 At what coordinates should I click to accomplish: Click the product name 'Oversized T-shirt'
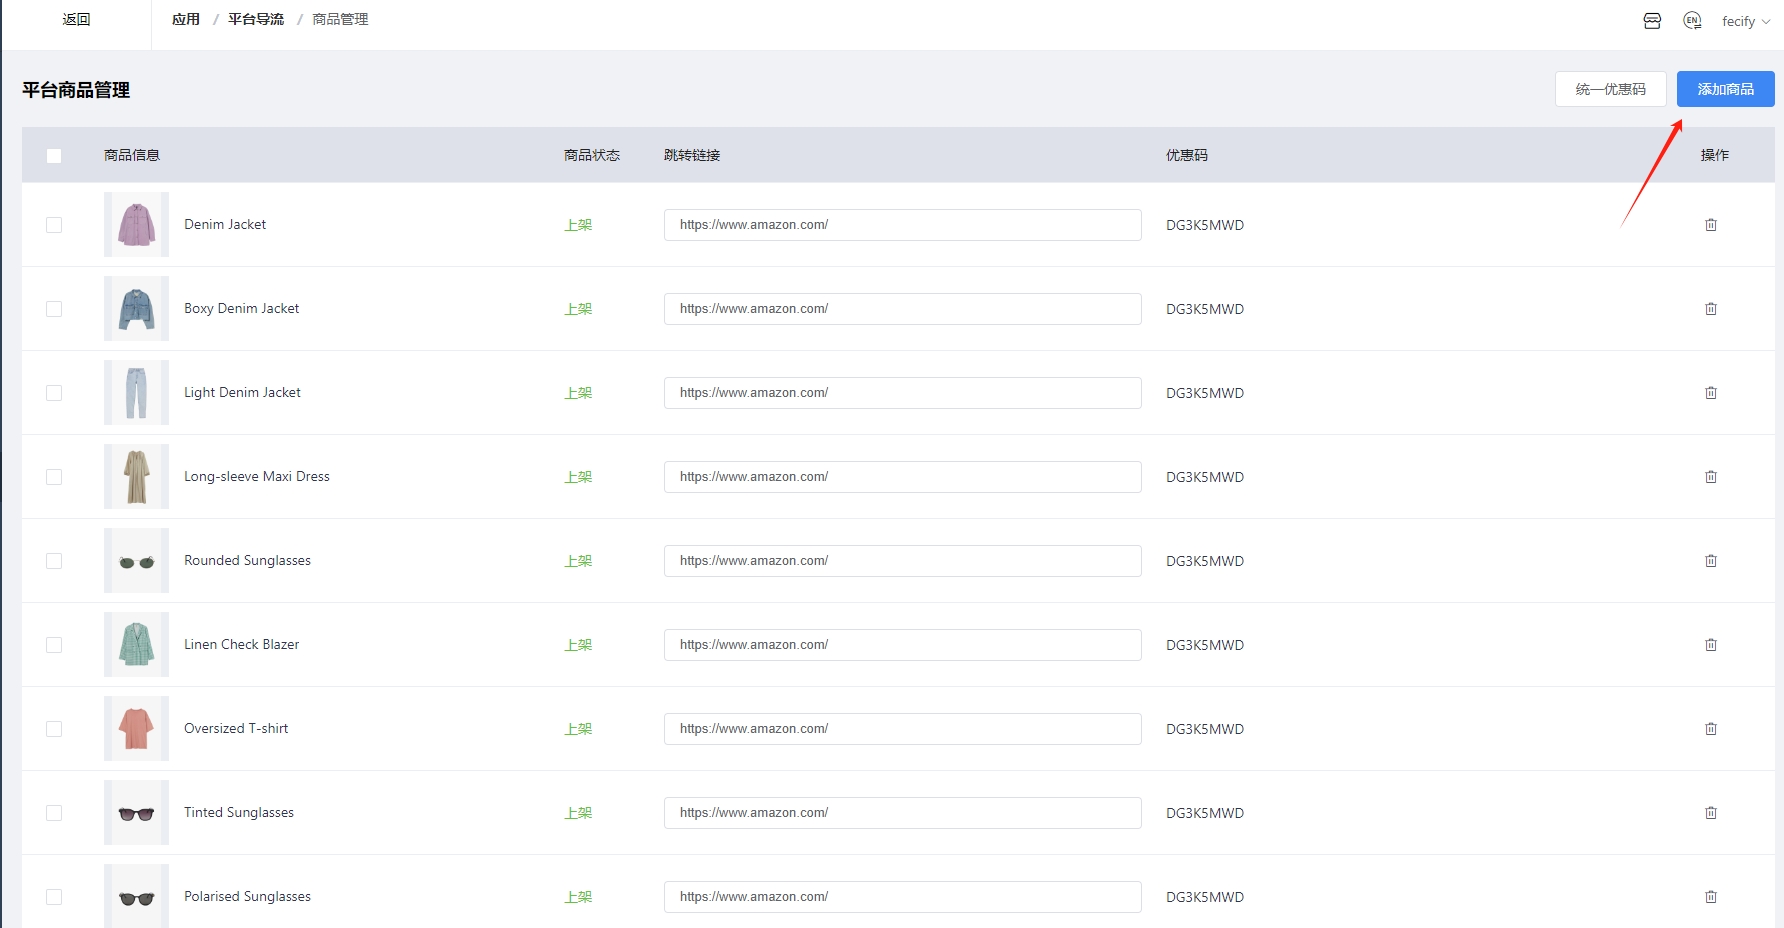click(236, 729)
